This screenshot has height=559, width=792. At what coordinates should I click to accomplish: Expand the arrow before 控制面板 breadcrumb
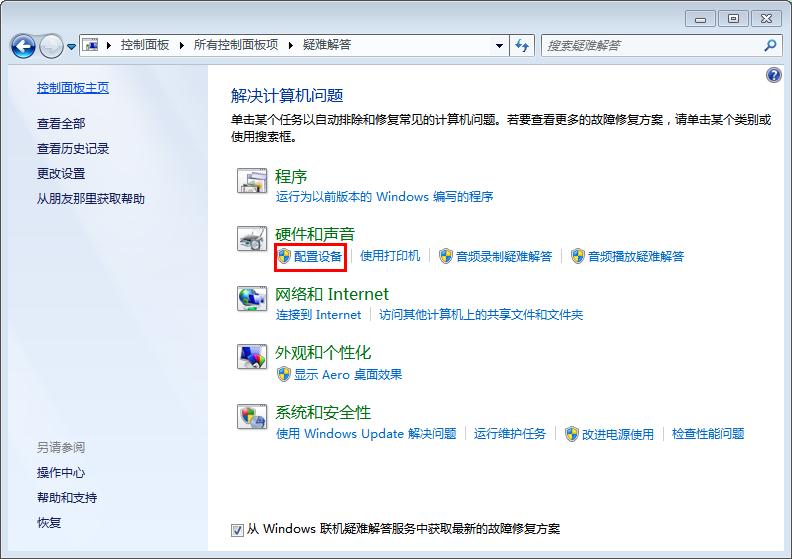[x=109, y=45]
